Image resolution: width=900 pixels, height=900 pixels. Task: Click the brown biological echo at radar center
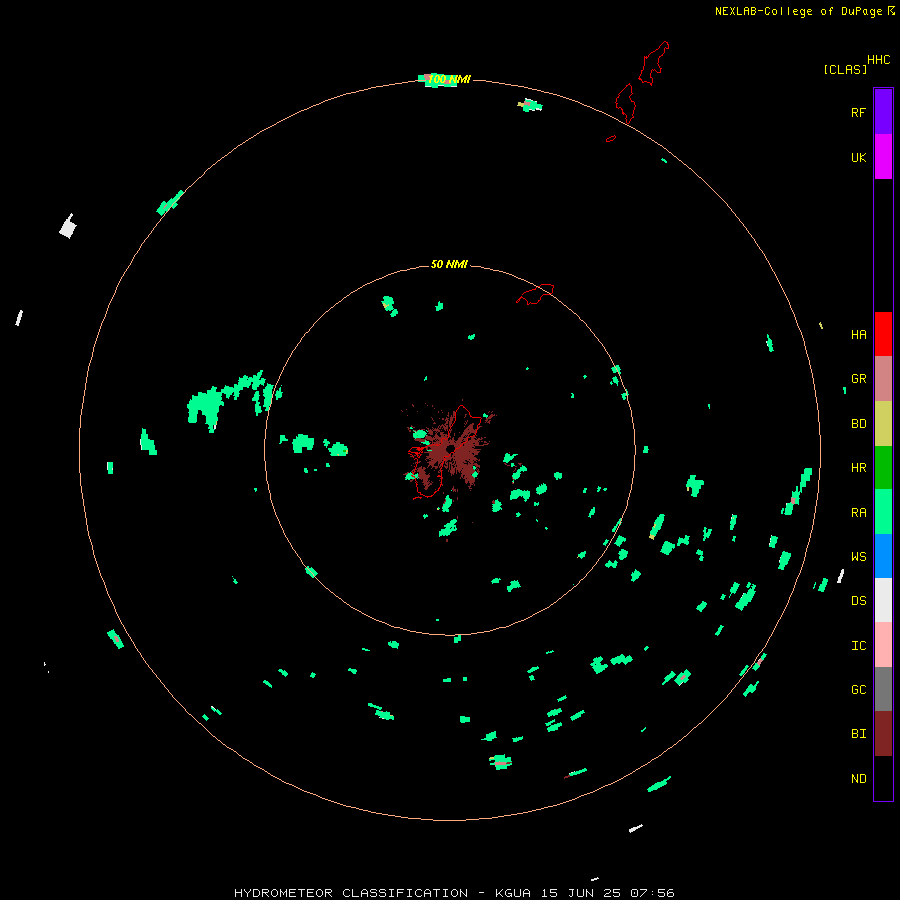coord(451,451)
